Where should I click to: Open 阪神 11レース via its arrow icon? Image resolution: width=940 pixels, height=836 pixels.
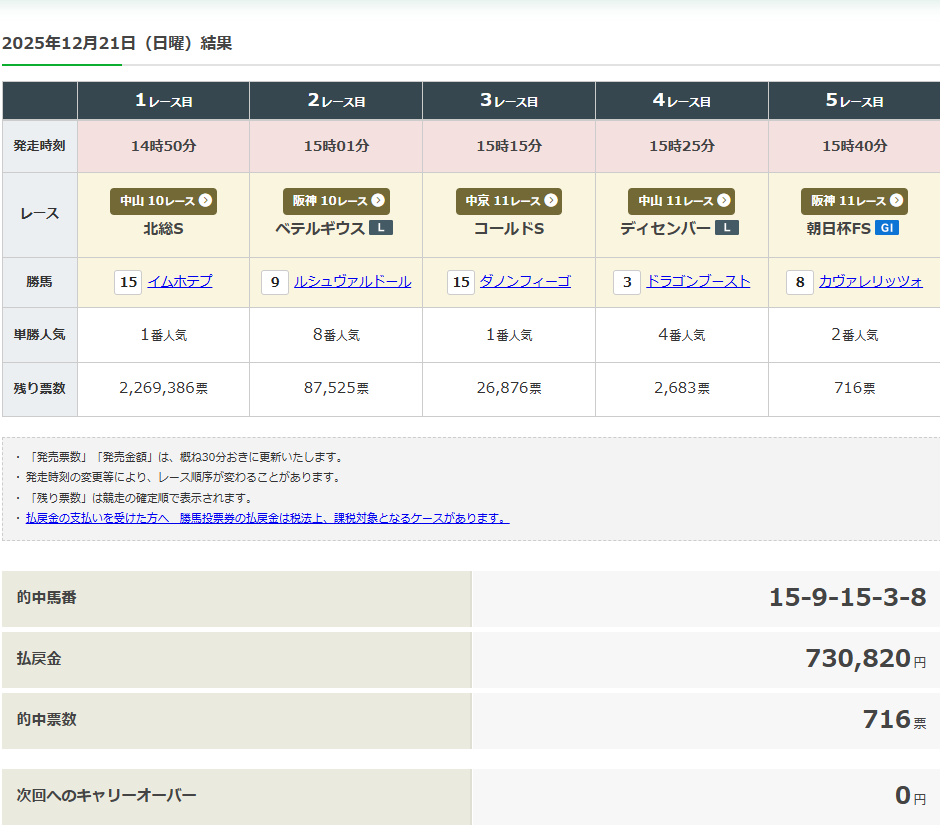click(x=896, y=201)
